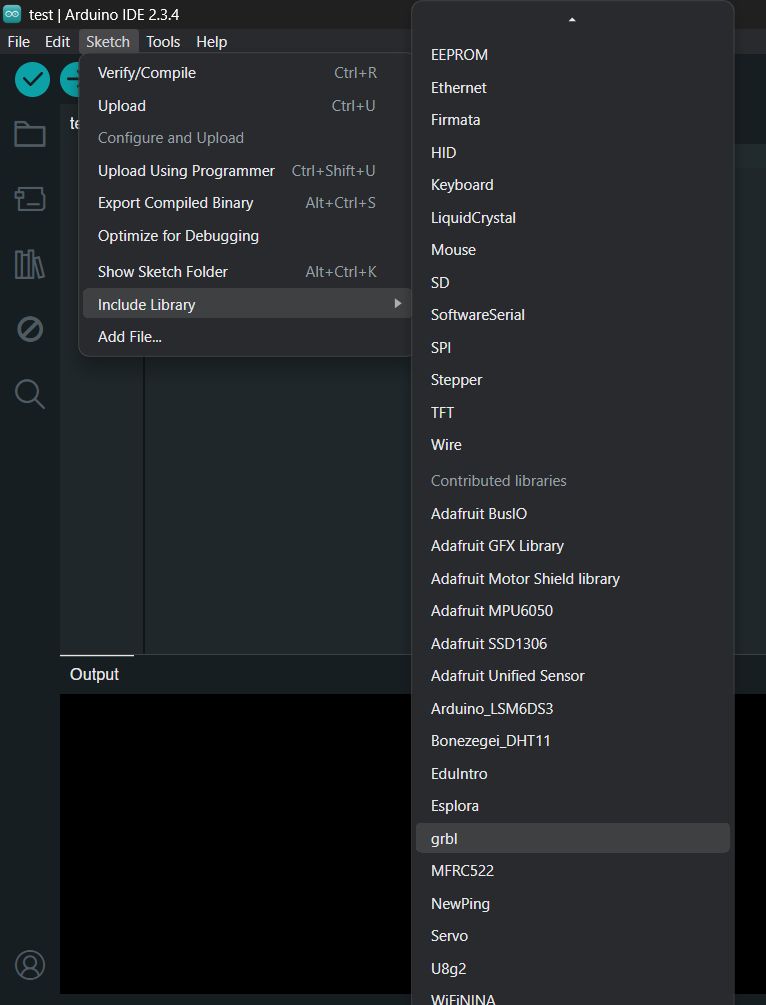
Task: Include the Wire library
Action: coord(572,445)
